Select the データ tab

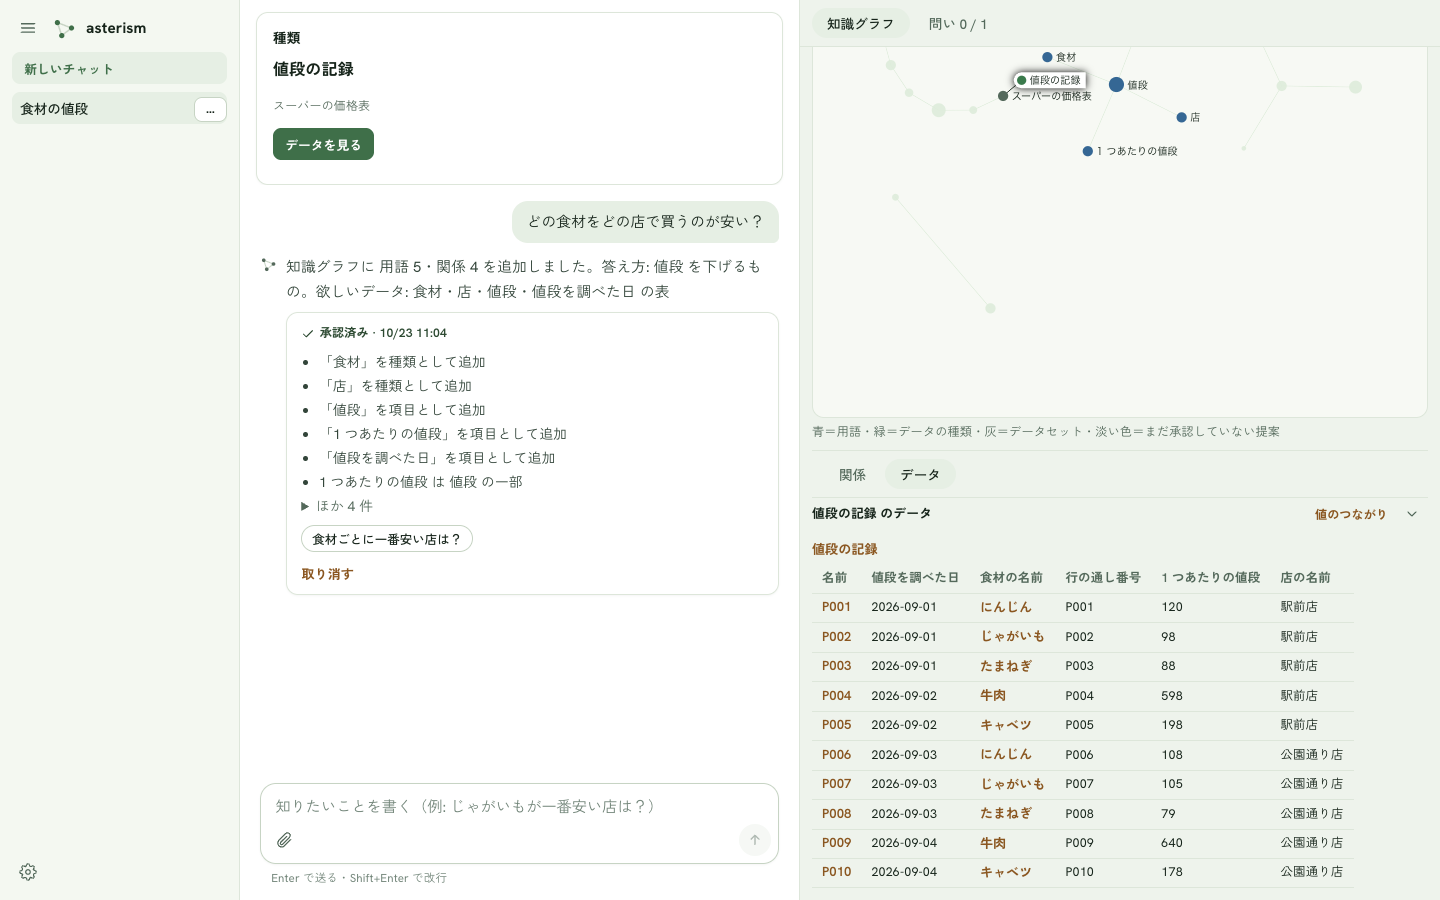(920, 475)
